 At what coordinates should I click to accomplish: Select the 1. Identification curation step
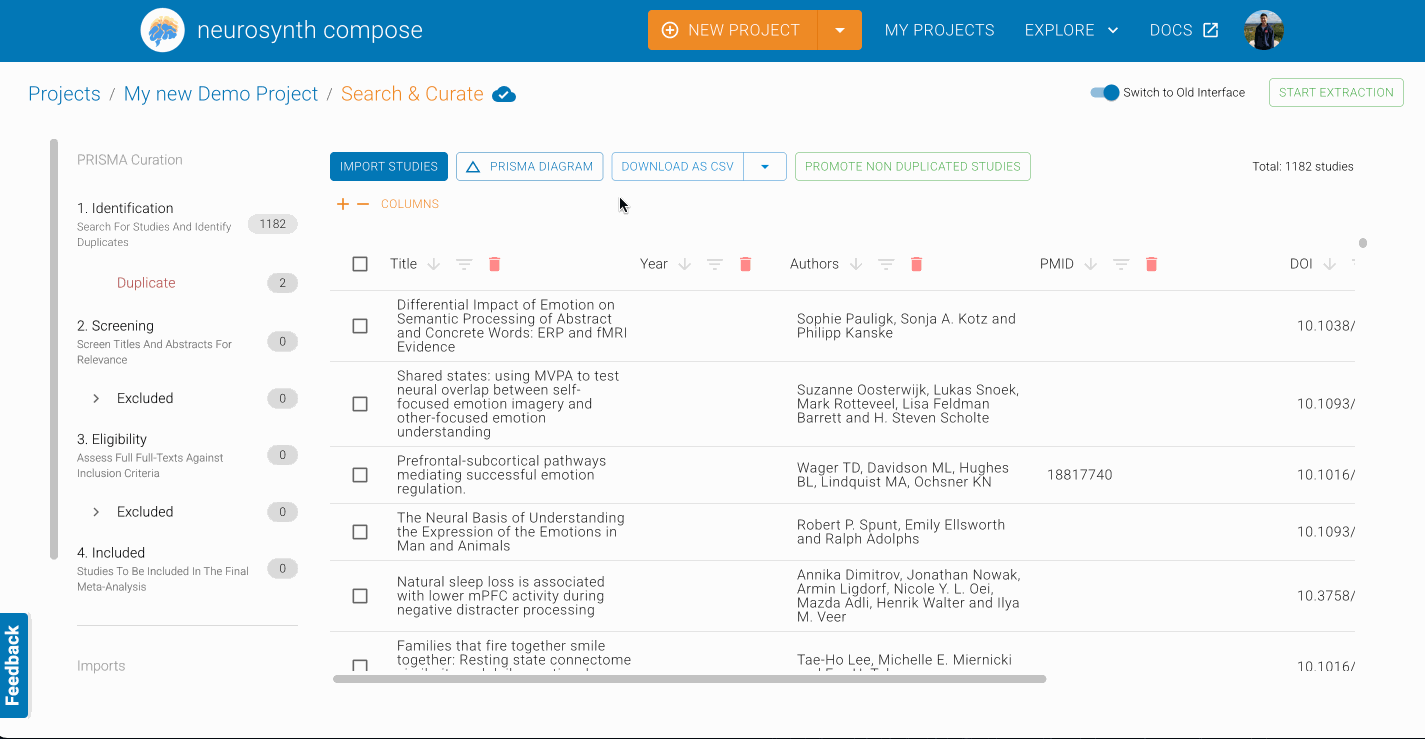[187, 224]
